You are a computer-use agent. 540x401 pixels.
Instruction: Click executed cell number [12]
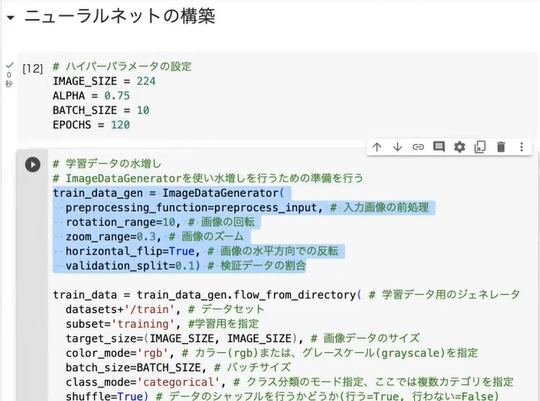pyautogui.click(x=33, y=69)
